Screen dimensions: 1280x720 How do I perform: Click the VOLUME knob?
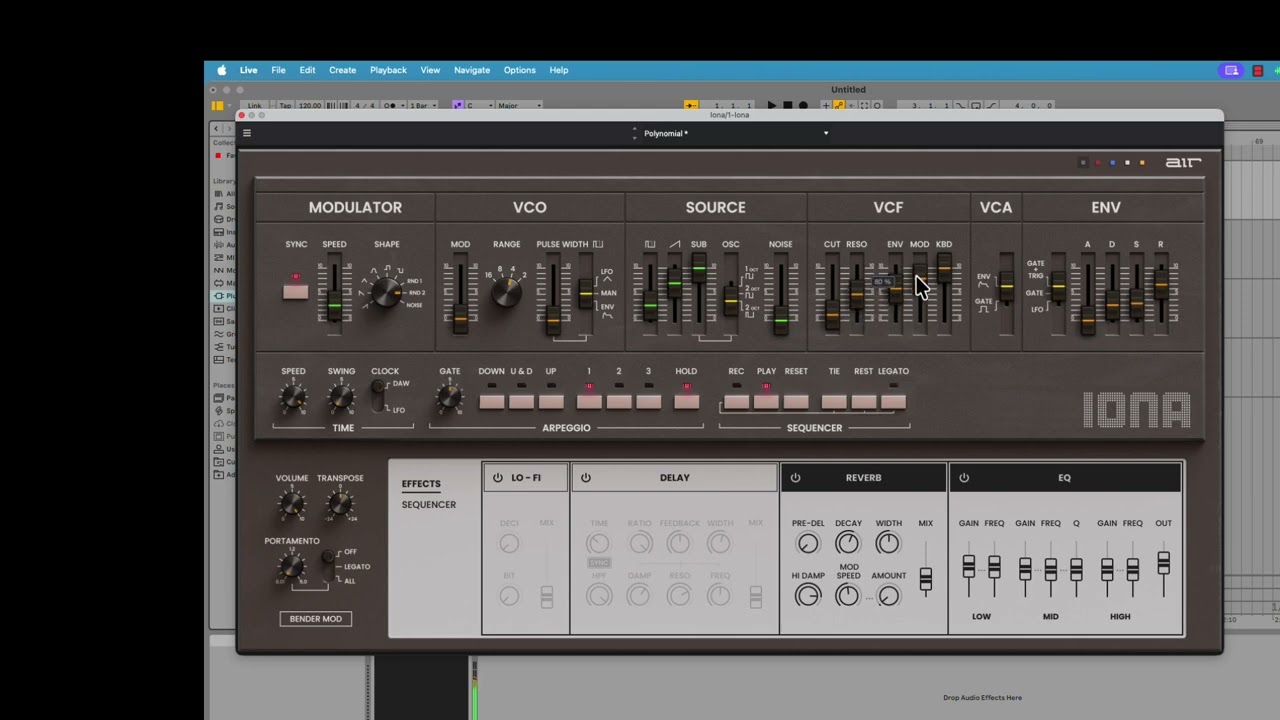tap(291, 505)
